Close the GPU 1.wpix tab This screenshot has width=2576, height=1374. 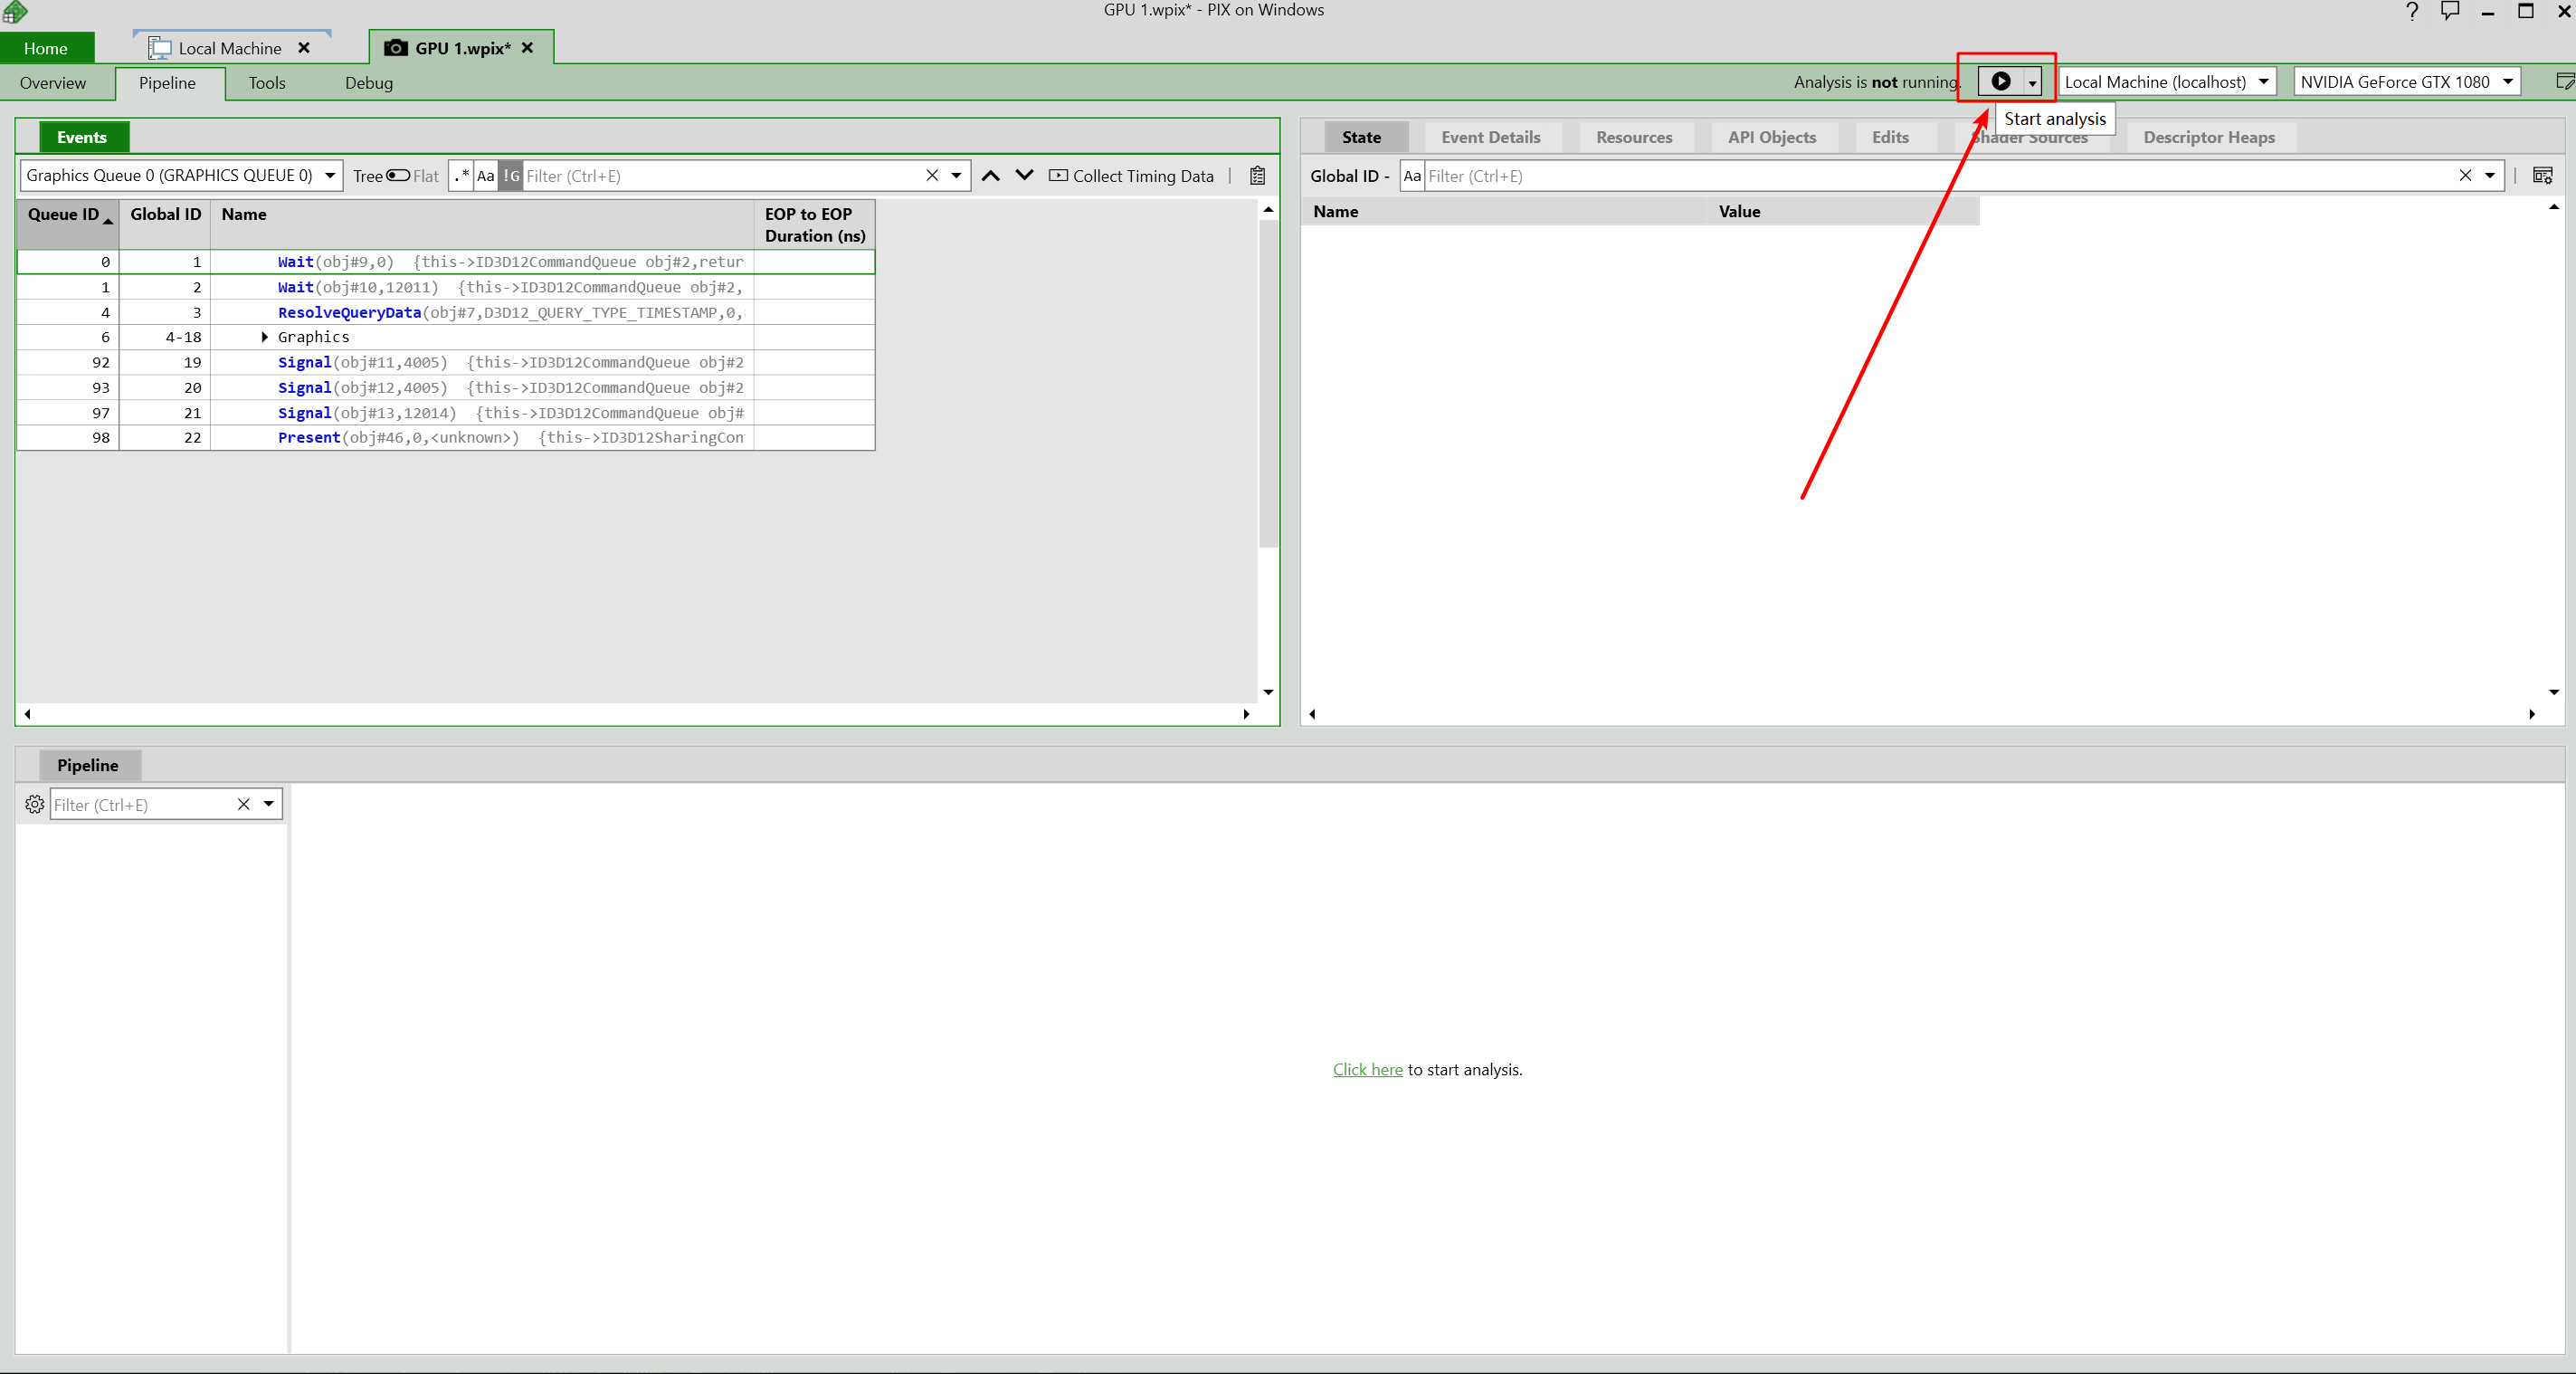527,48
